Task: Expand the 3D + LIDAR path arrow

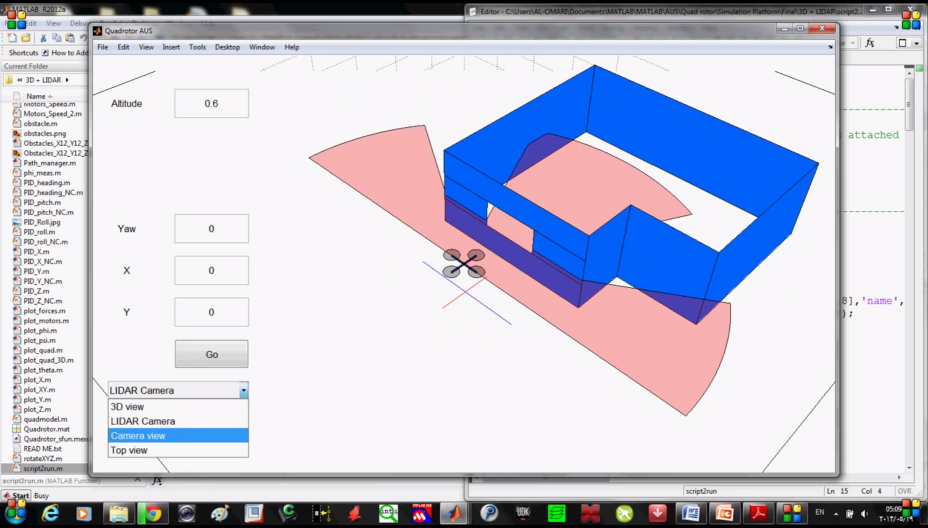Action: (x=67, y=80)
